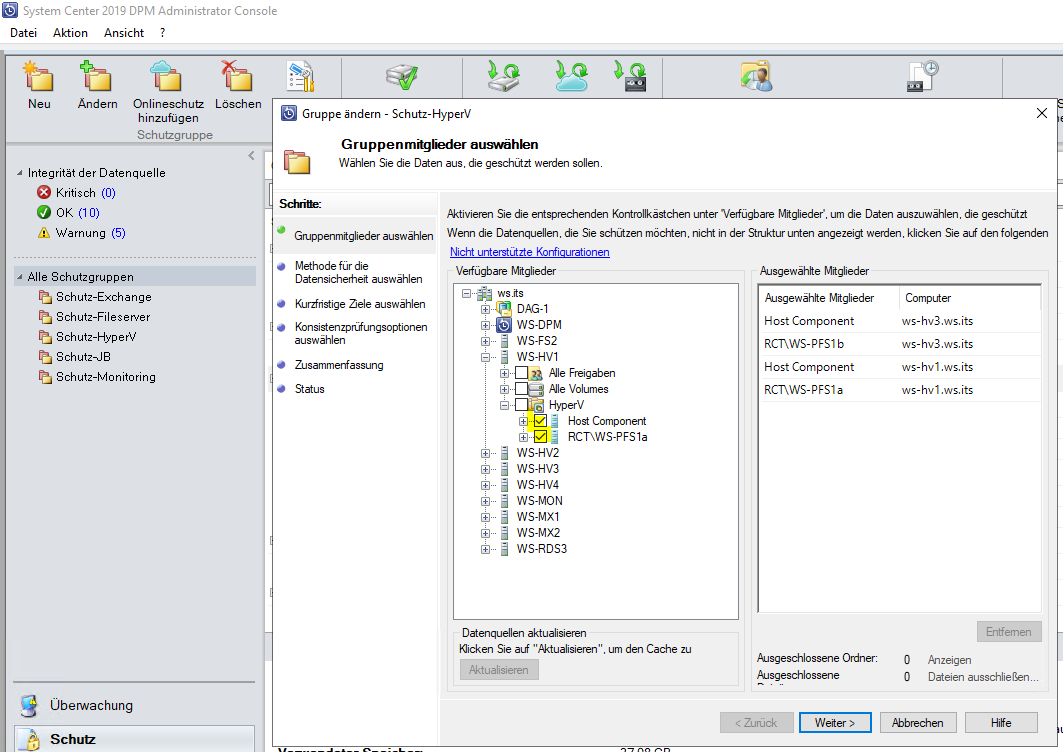Screen dimensions: 1063x752
Task: Collapse the Alle Schutzgruppen section
Action: (20, 277)
